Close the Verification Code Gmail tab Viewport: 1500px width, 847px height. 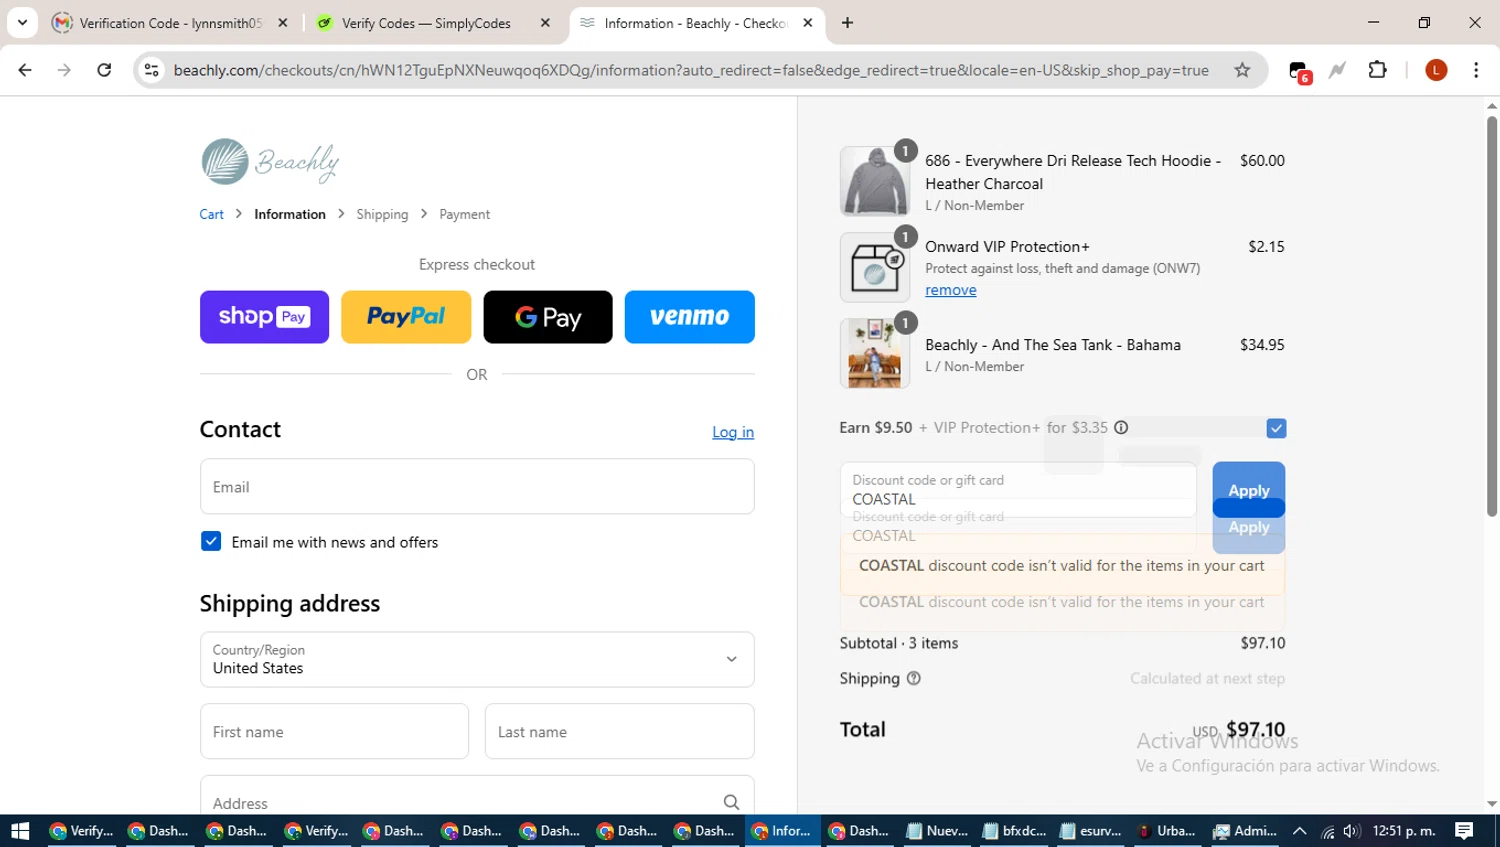pyautogui.click(x=283, y=22)
